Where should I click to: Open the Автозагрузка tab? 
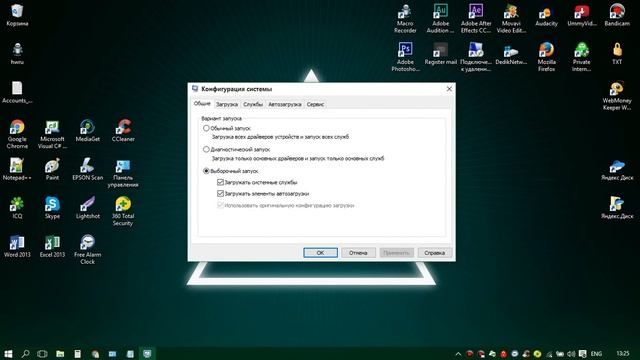click(284, 104)
